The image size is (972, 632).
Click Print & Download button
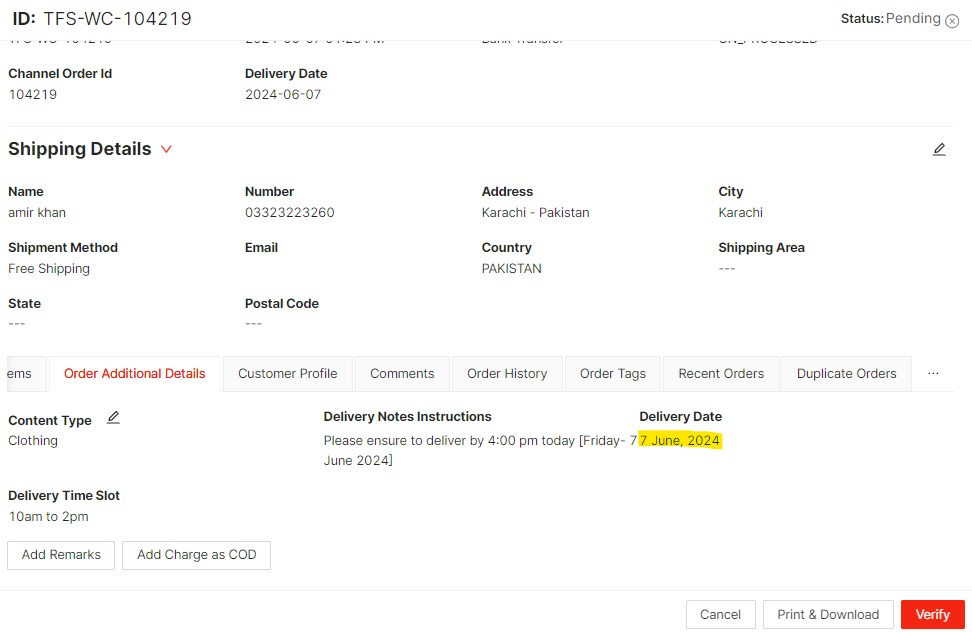click(x=828, y=614)
